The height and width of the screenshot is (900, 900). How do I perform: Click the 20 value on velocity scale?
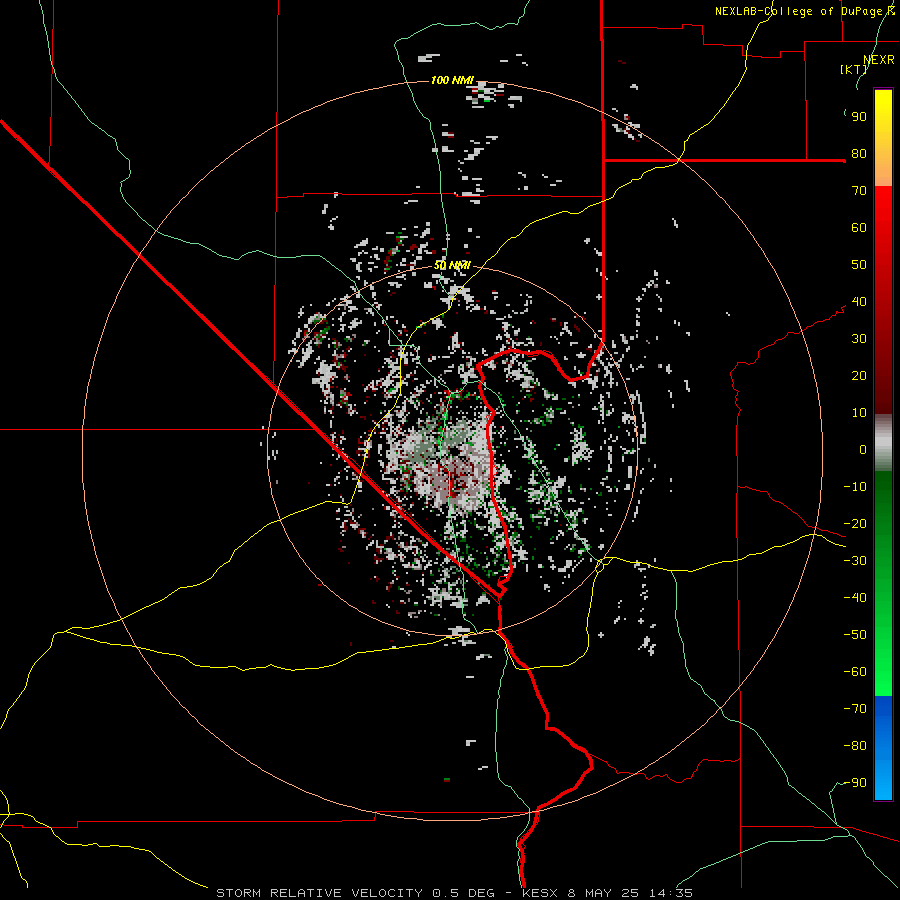pos(859,375)
